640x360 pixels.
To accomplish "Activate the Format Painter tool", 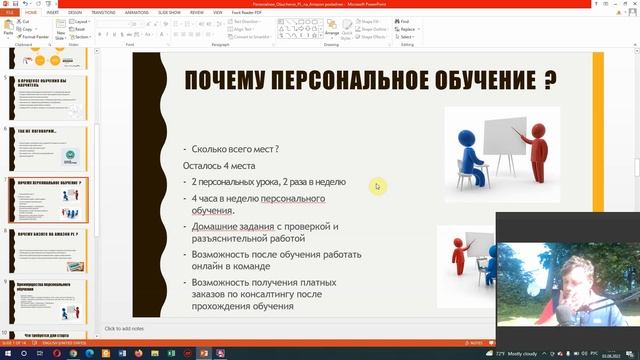I will click(x=33, y=37).
